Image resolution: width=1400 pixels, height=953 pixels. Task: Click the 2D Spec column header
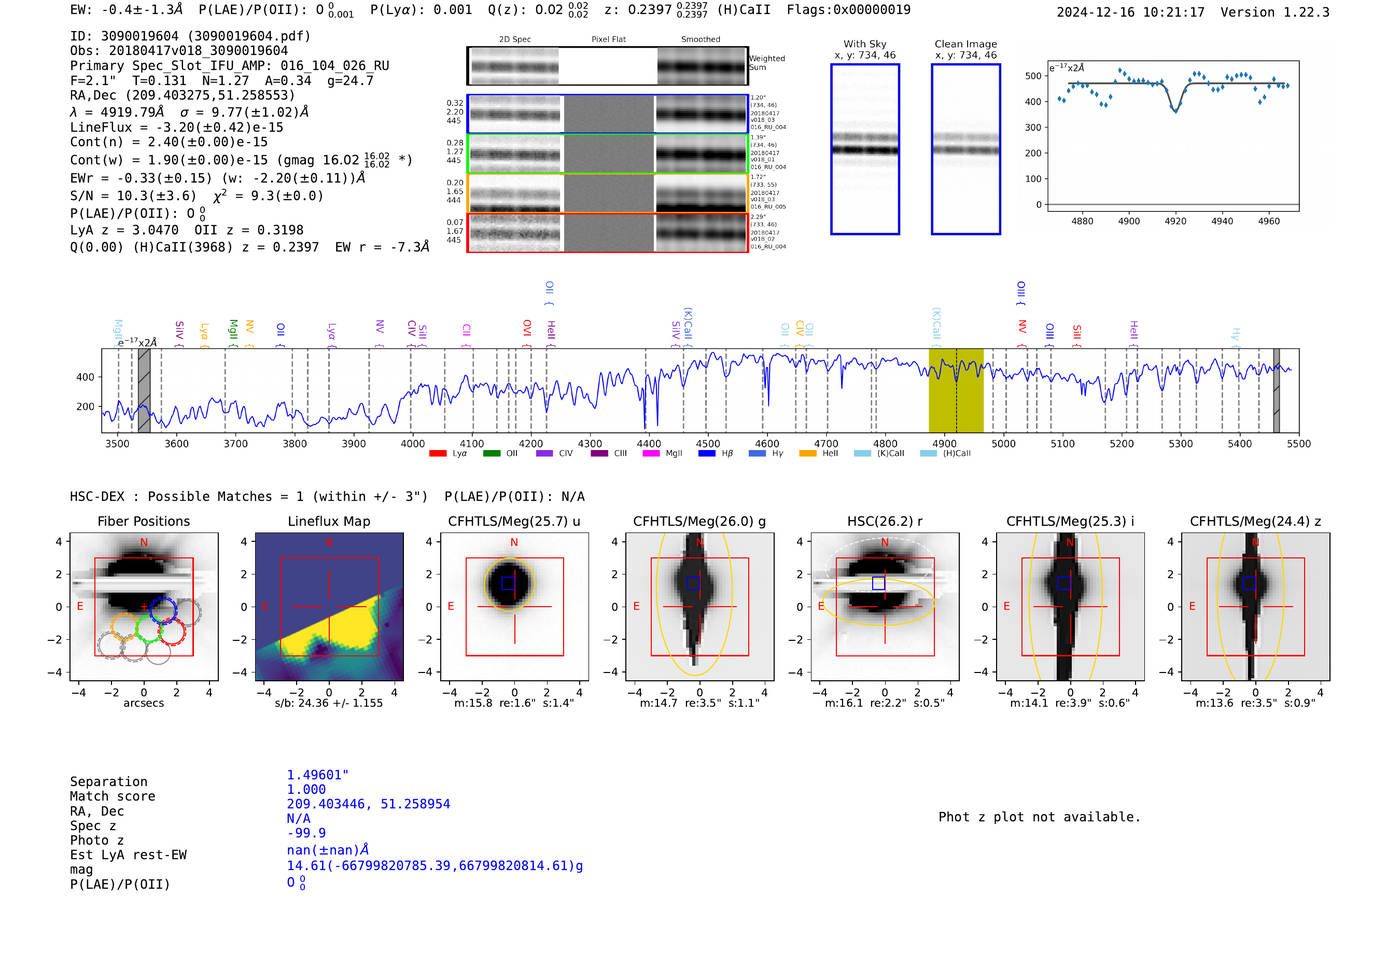click(x=515, y=39)
